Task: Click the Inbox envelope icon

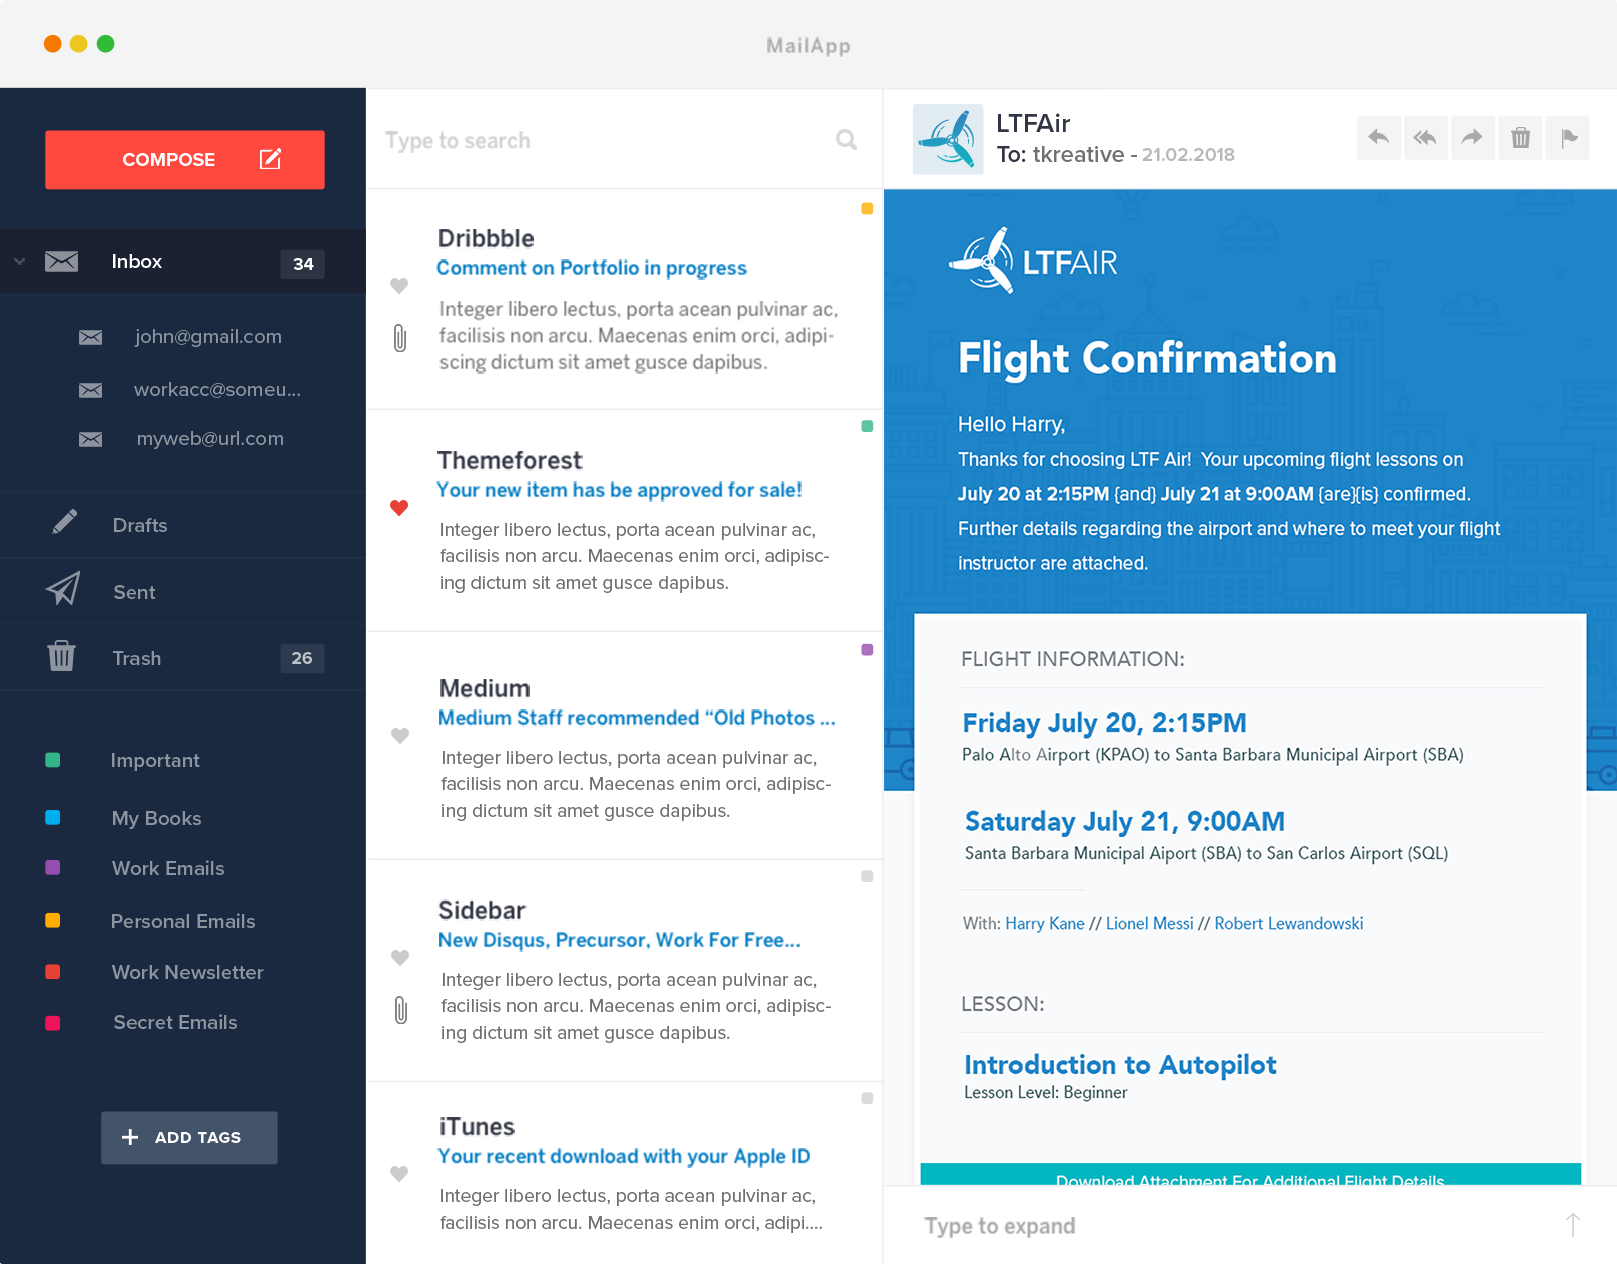Action: pos(62,261)
